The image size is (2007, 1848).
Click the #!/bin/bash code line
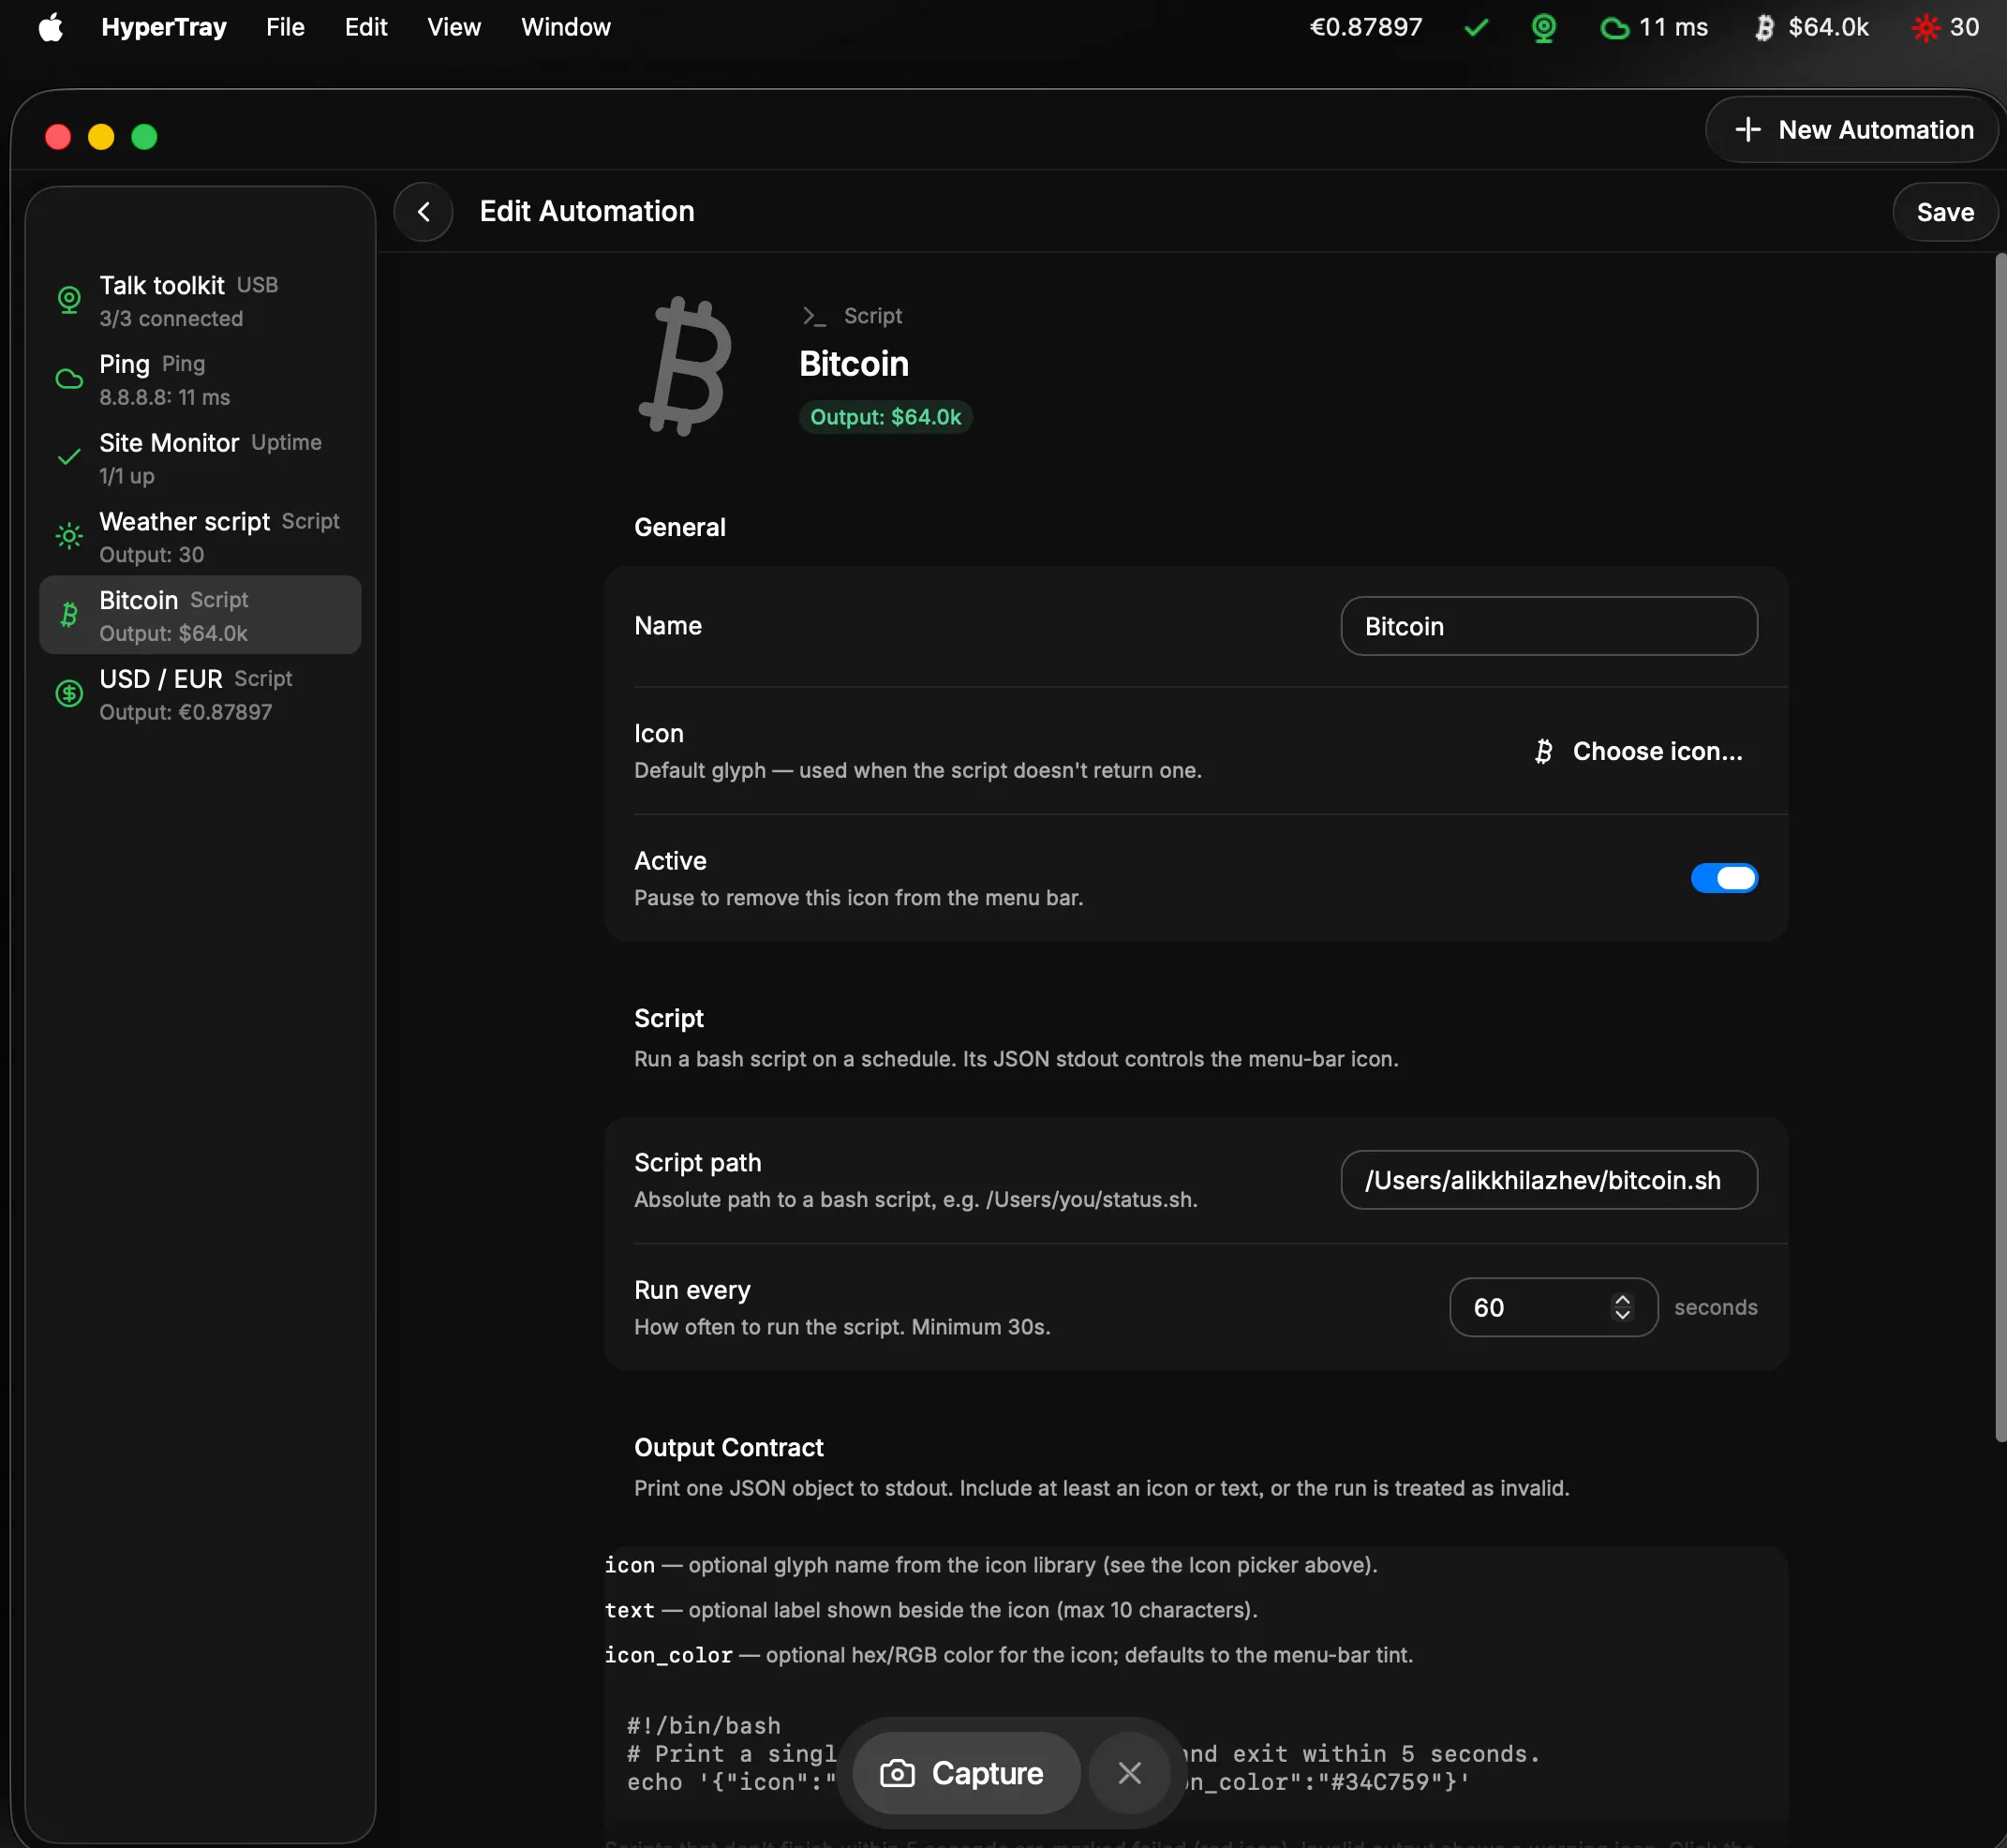click(x=704, y=1725)
